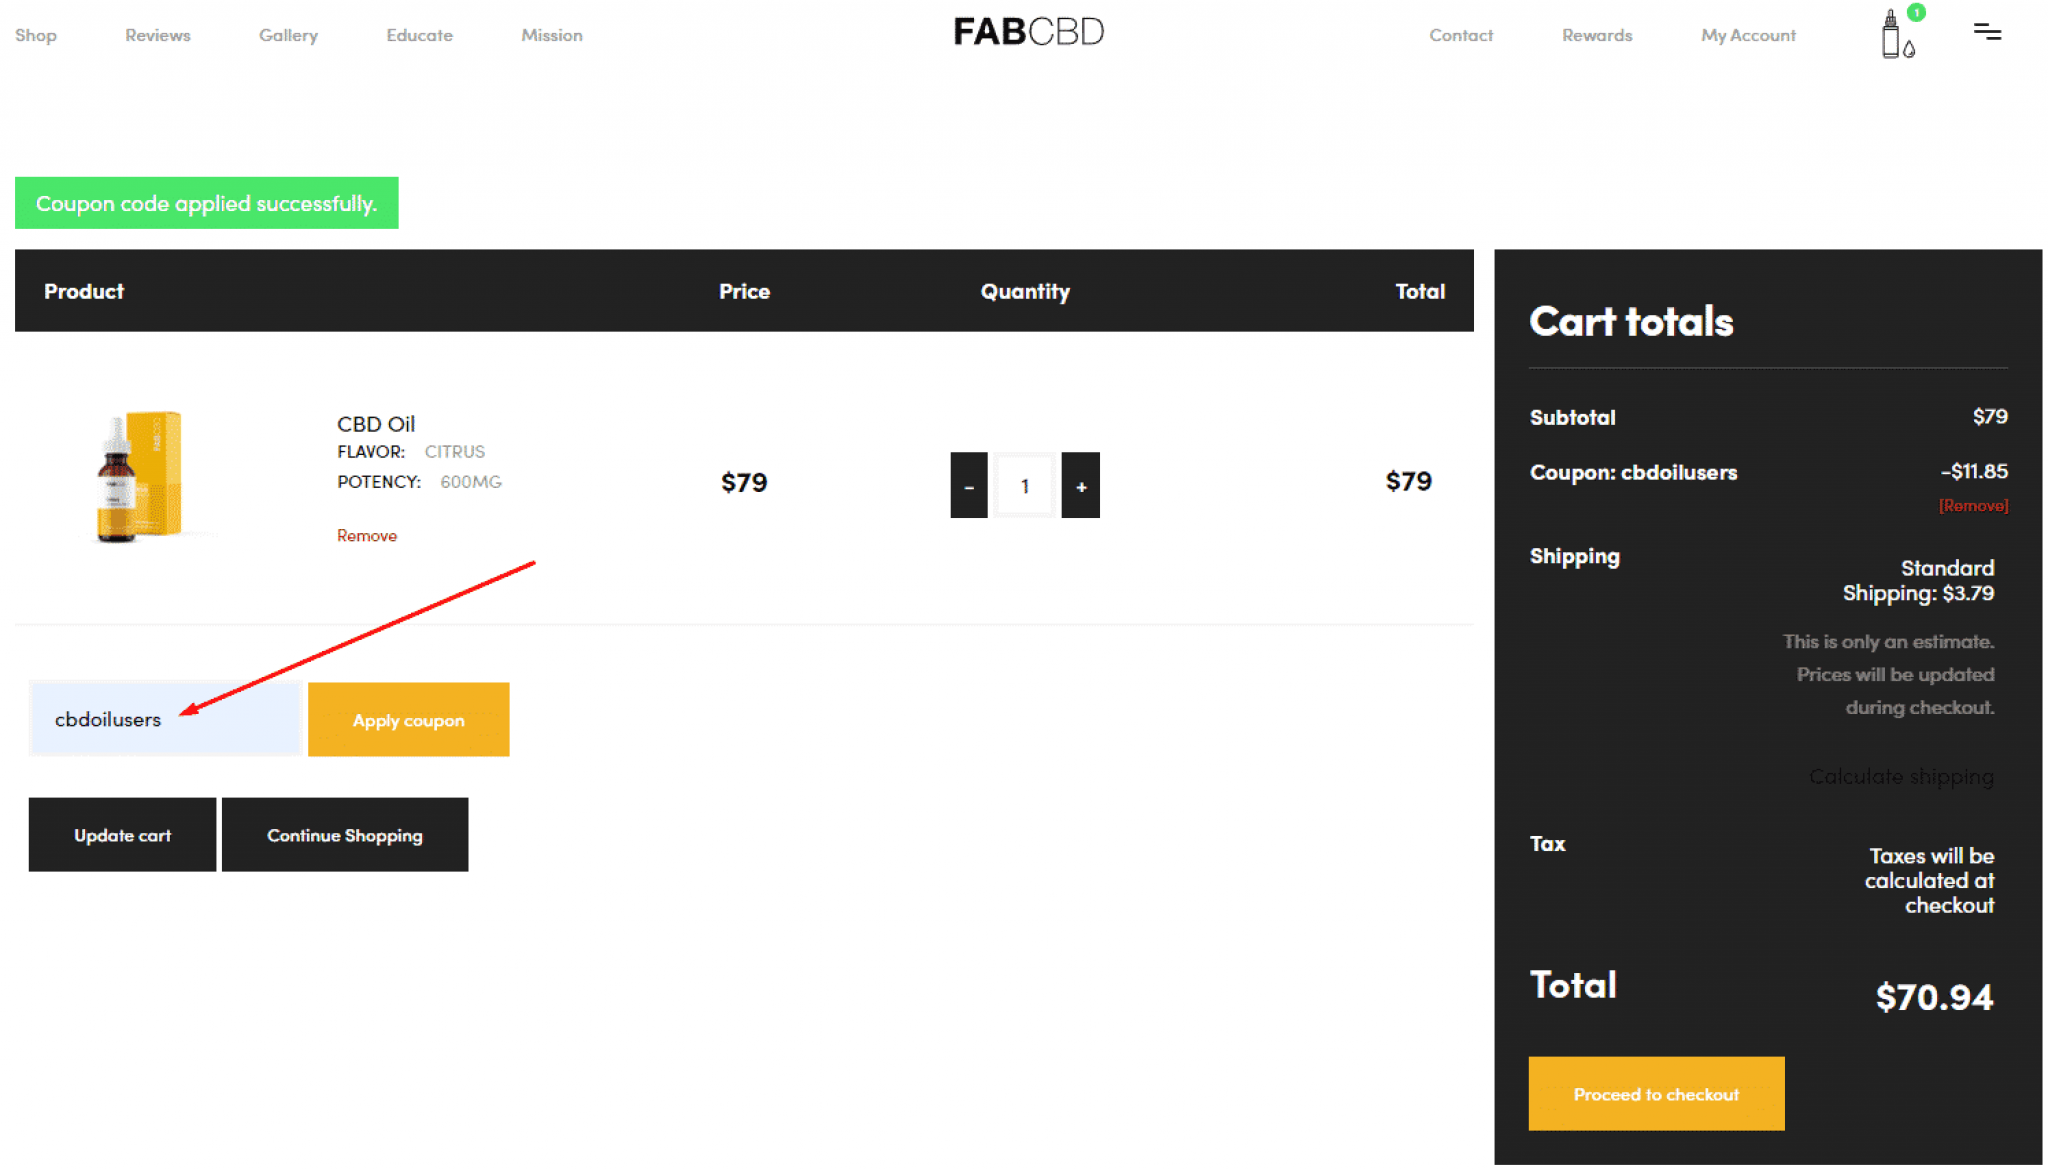The width and height of the screenshot is (2048, 1169).
Task: Click the Update cart button
Action: click(122, 834)
